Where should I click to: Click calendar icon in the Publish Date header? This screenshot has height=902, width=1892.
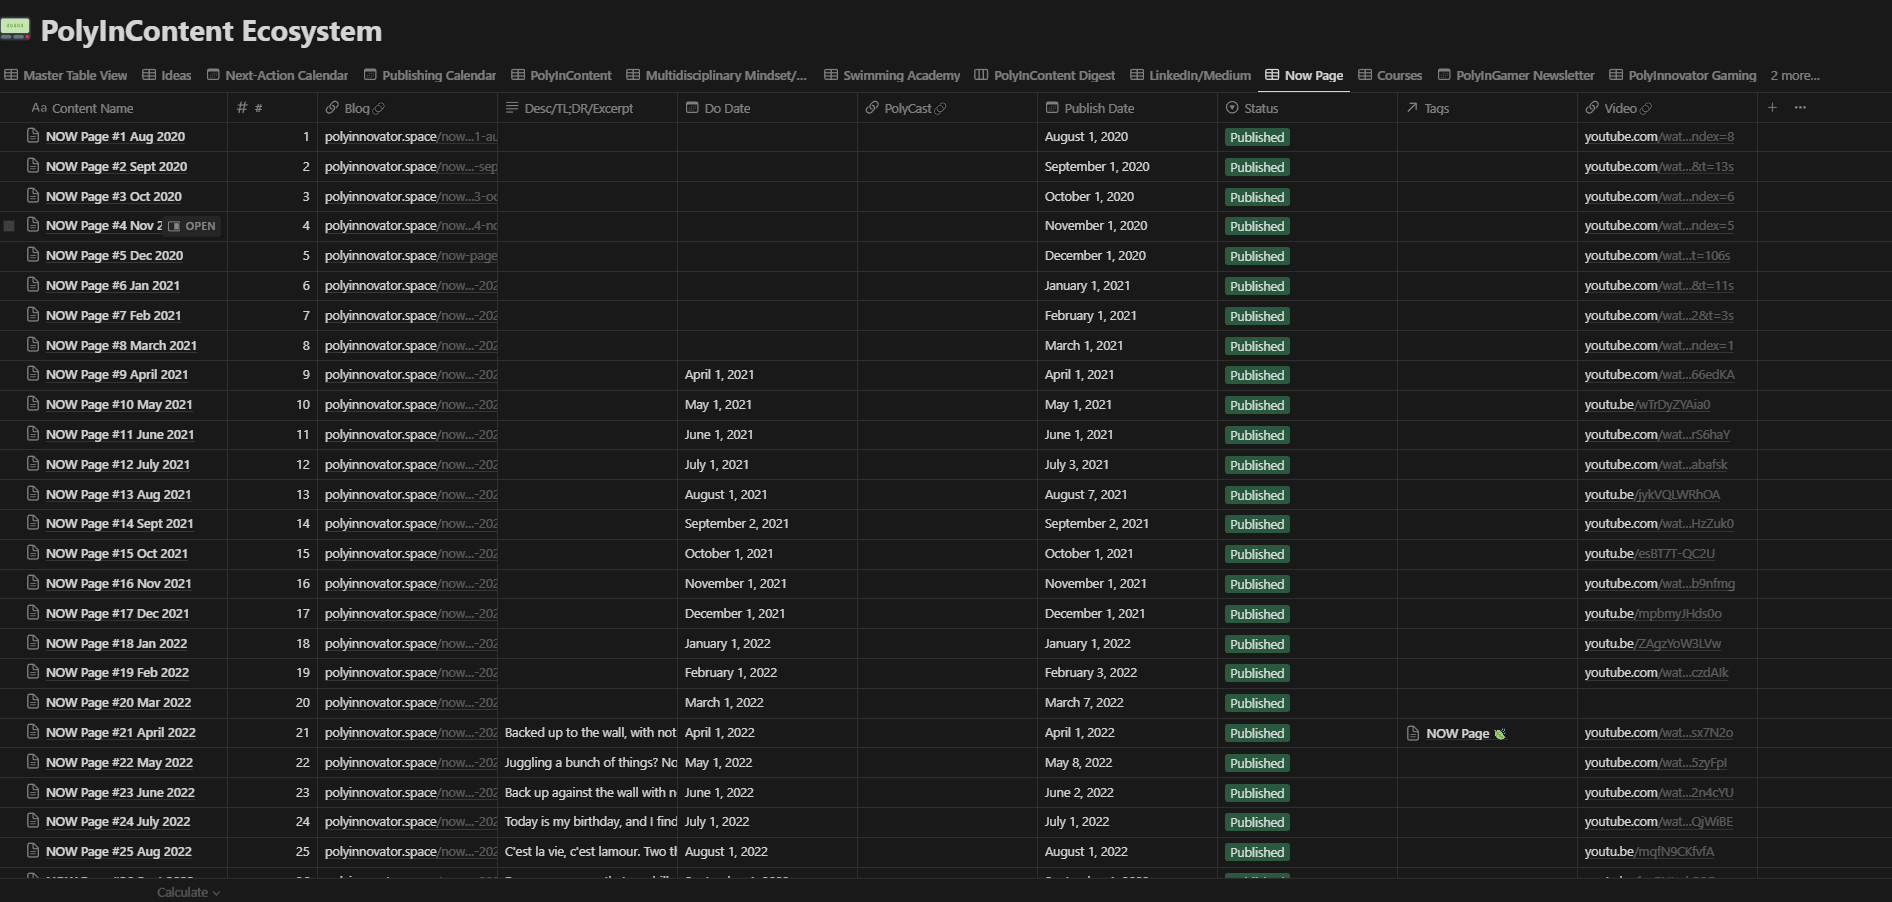(1051, 108)
